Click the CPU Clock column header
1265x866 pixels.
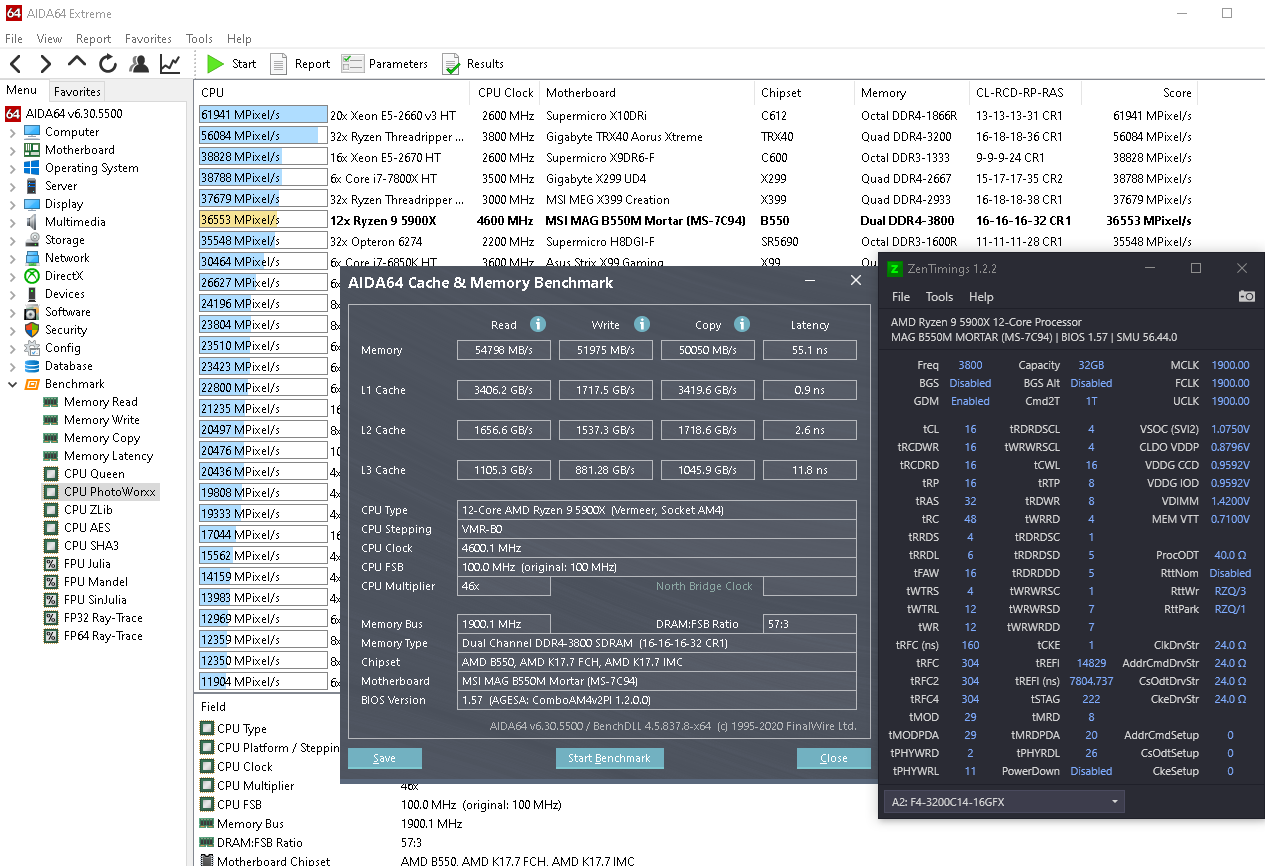pyautogui.click(x=506, y=92)
